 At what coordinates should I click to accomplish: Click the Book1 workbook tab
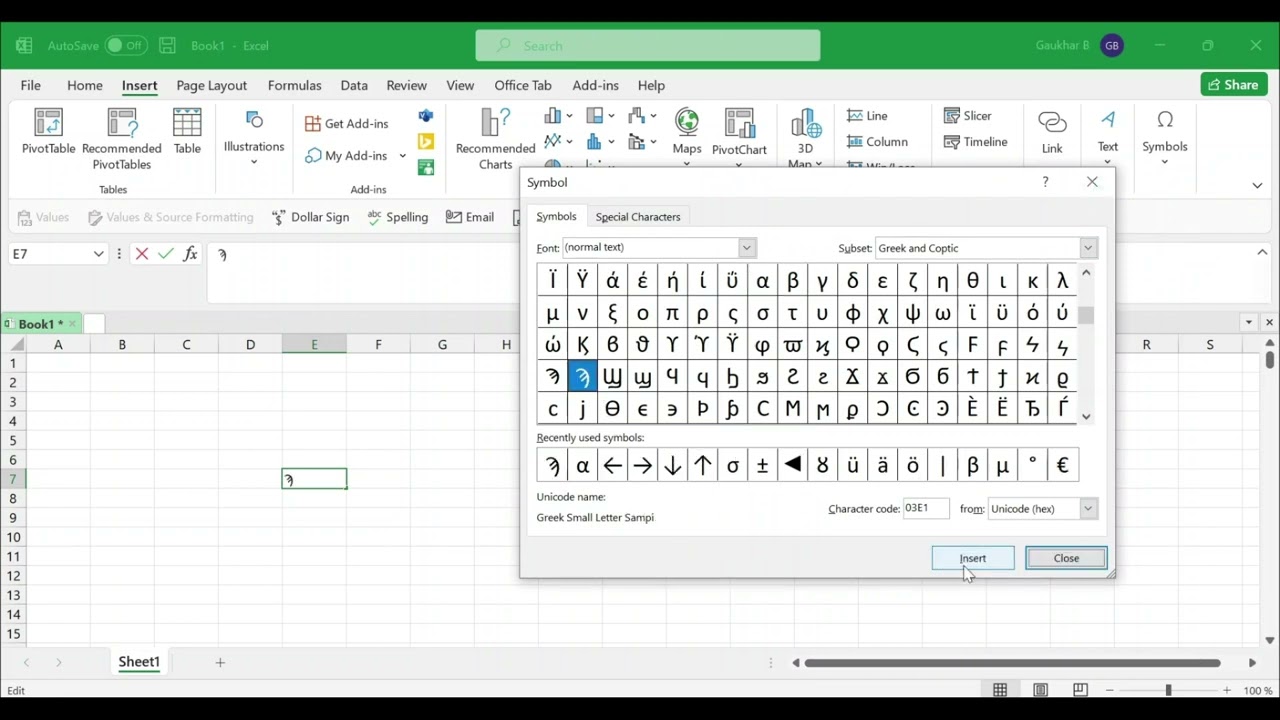(x=40, y=324)
